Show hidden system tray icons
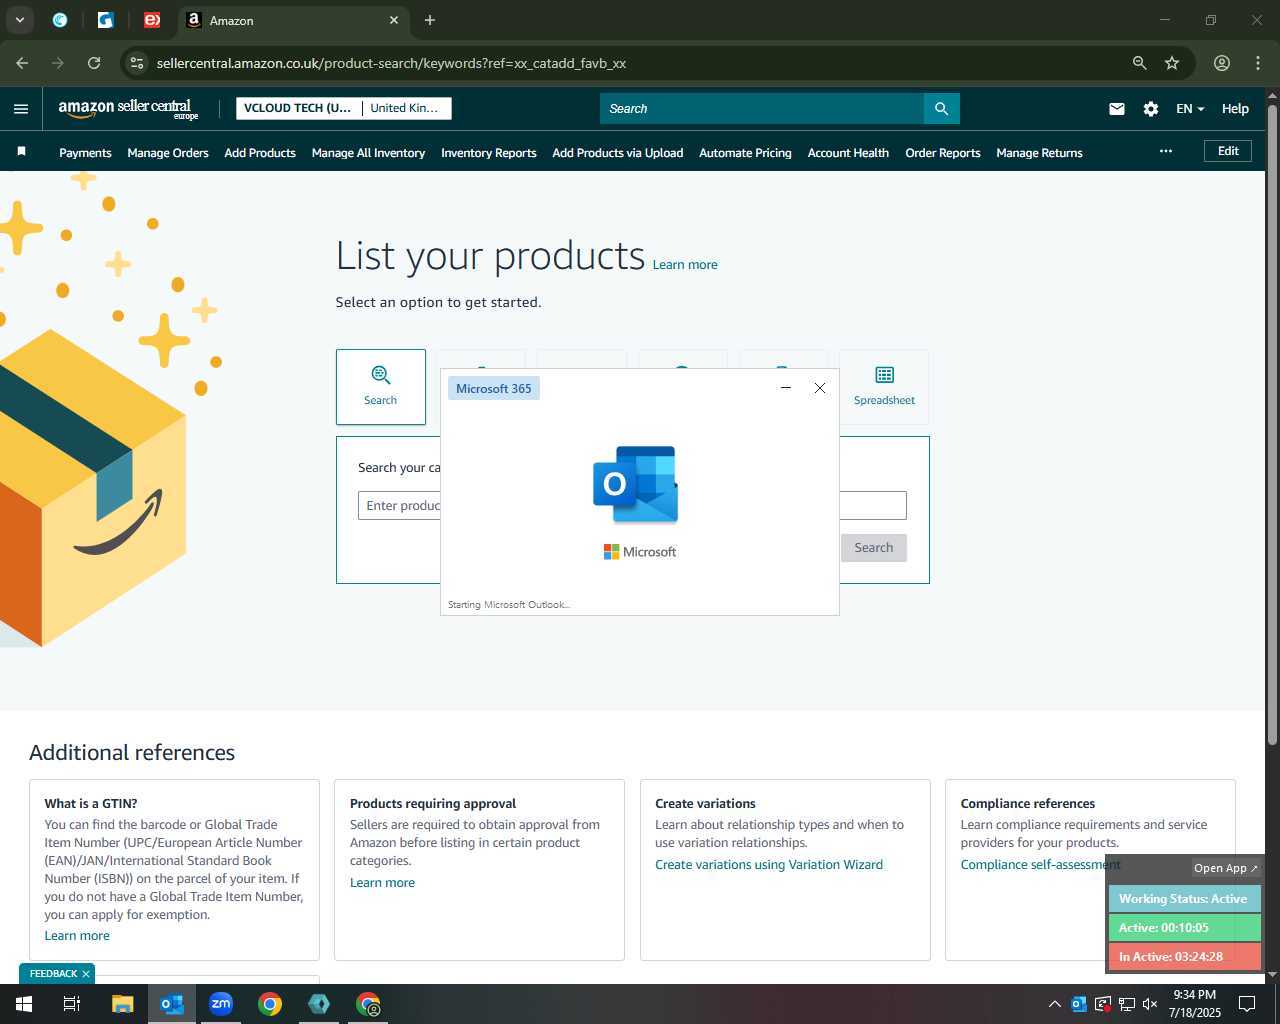The width and height of the screenshot is (1280, 1024). coord(1054,1004)
